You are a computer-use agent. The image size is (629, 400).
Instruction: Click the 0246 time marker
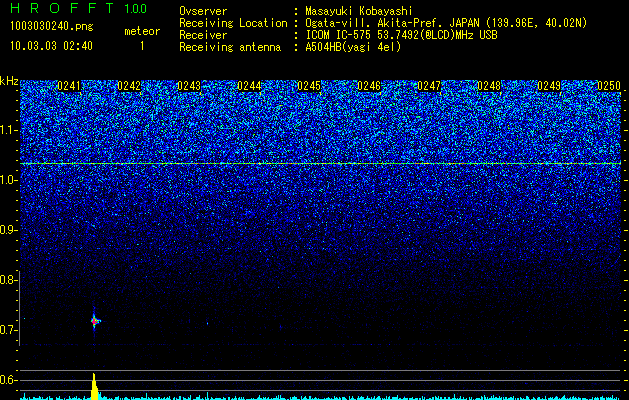click(369, 86)
